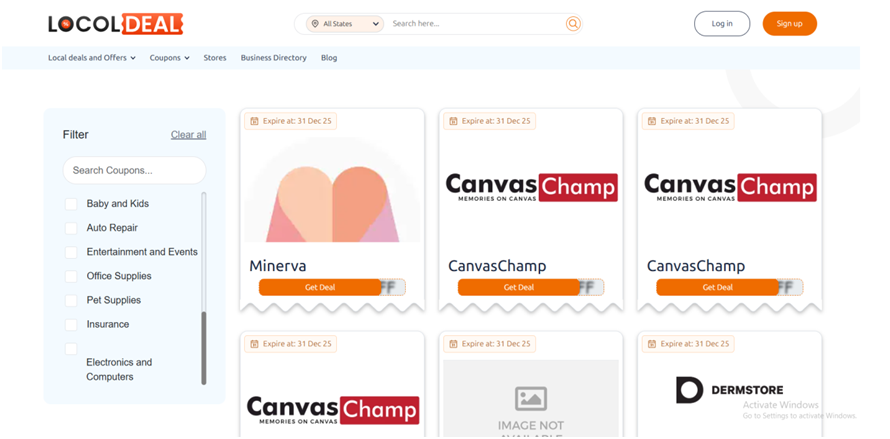Click the filter list scrollbar
Viewport: 890px width, 439px height.
[204, 345]
